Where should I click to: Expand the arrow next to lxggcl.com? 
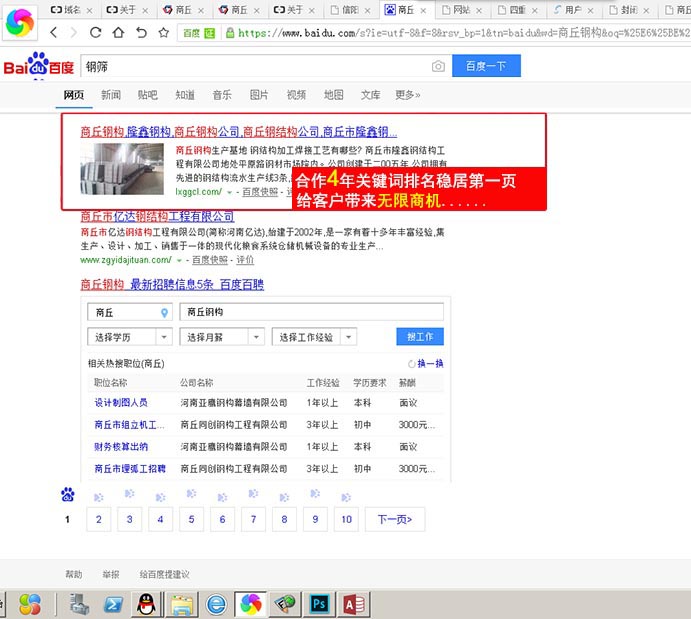[x=229, y=193]
